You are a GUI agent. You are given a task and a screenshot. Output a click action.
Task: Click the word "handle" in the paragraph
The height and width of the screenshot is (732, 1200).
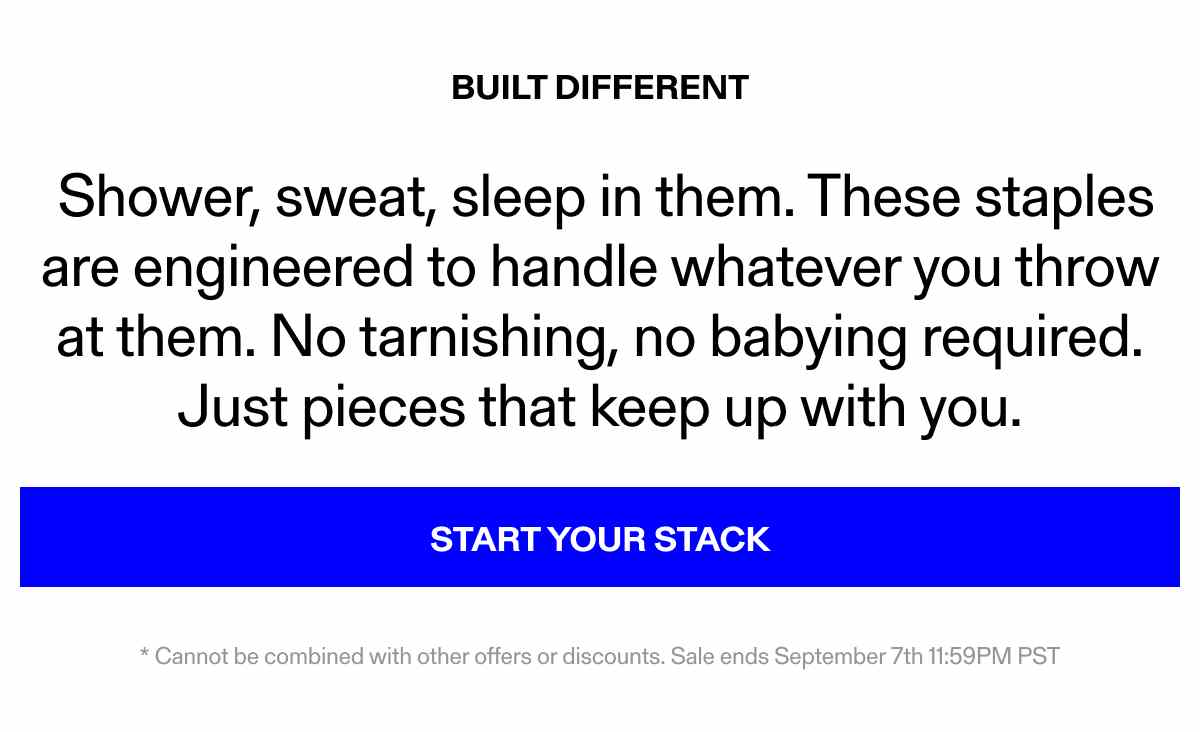(574, 268)
